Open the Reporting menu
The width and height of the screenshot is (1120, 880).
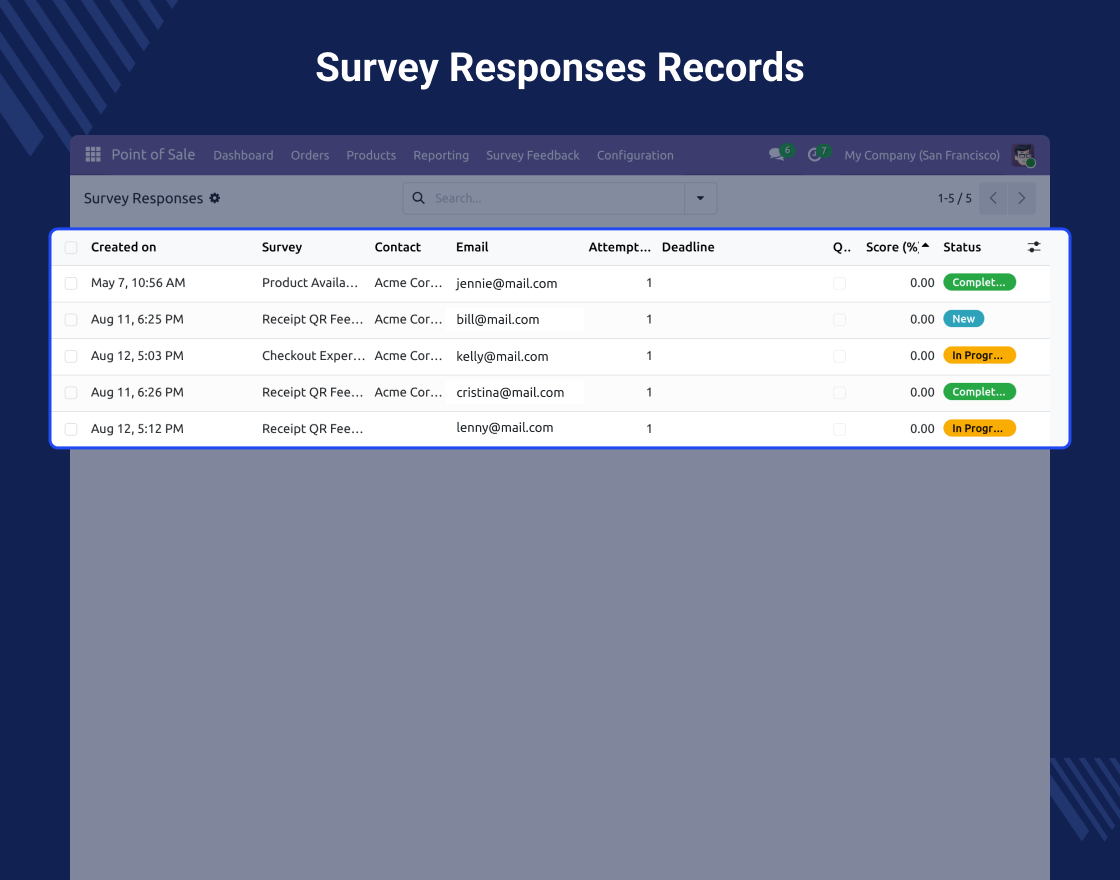coord(441,155)
